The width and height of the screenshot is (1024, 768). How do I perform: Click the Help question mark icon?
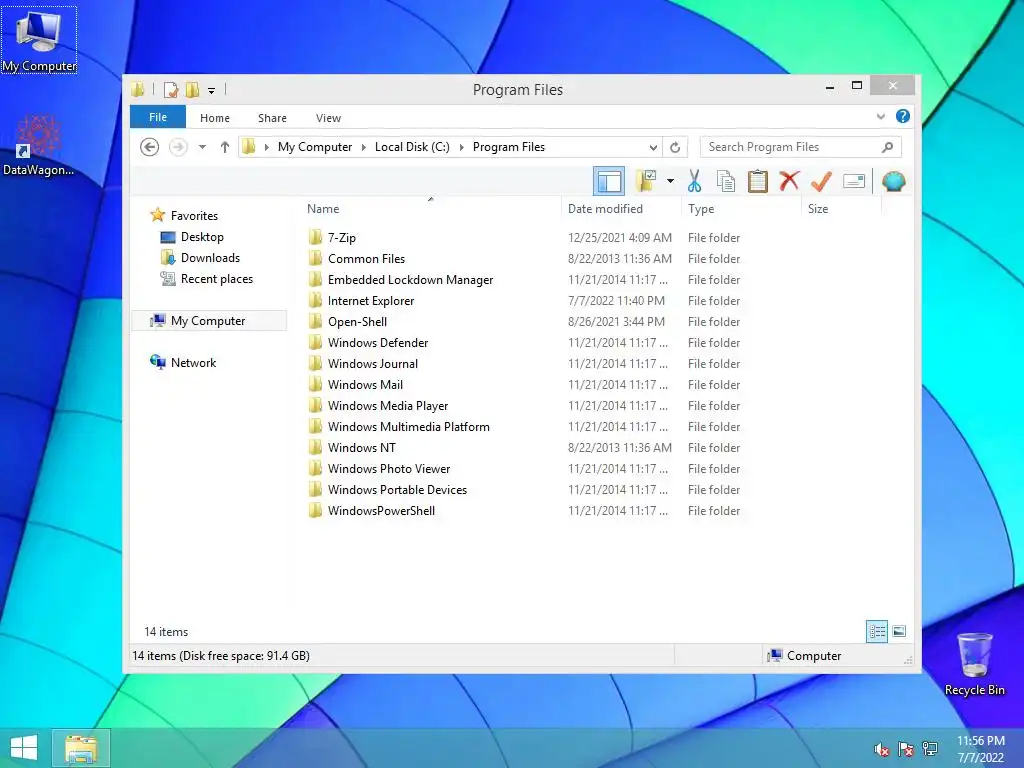[903, 116]
